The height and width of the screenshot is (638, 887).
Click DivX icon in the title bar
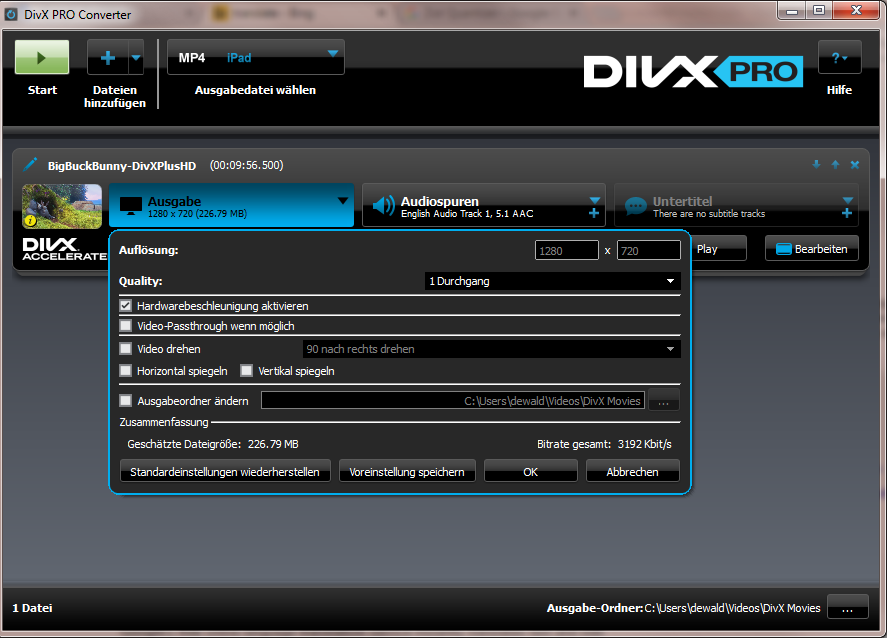[x=11, y=14]
